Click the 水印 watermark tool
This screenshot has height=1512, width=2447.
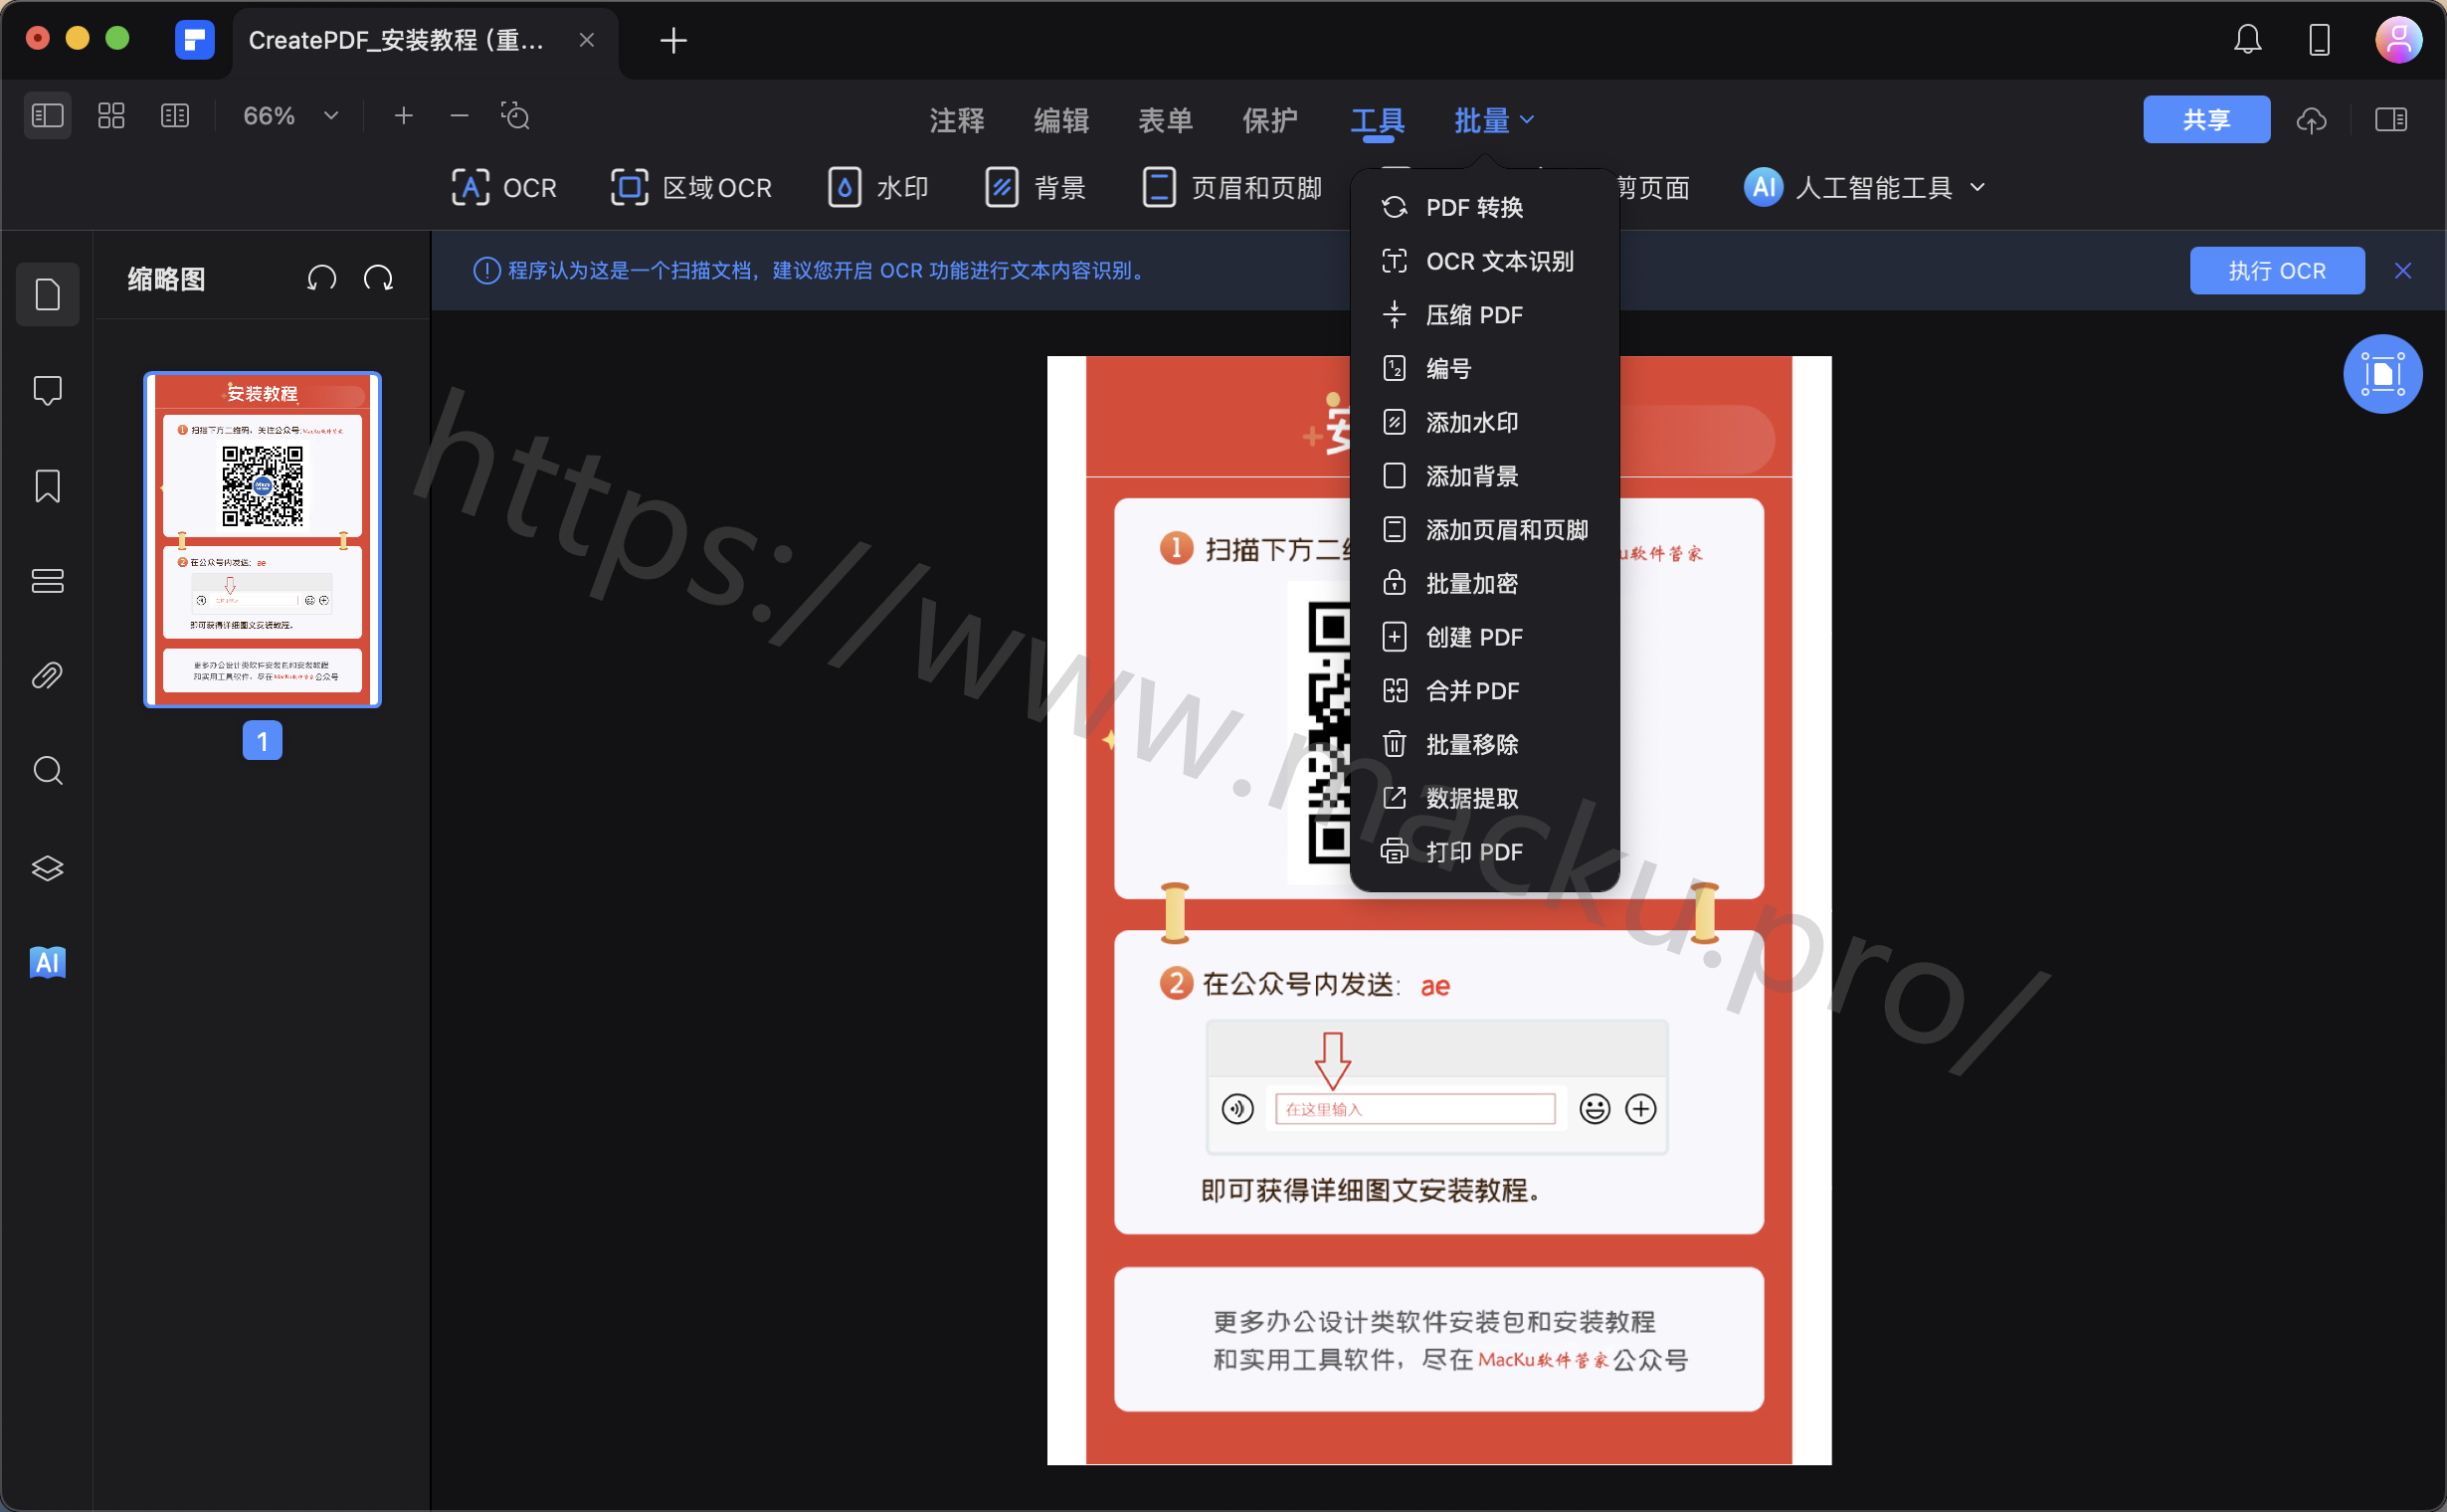point(878,187)
